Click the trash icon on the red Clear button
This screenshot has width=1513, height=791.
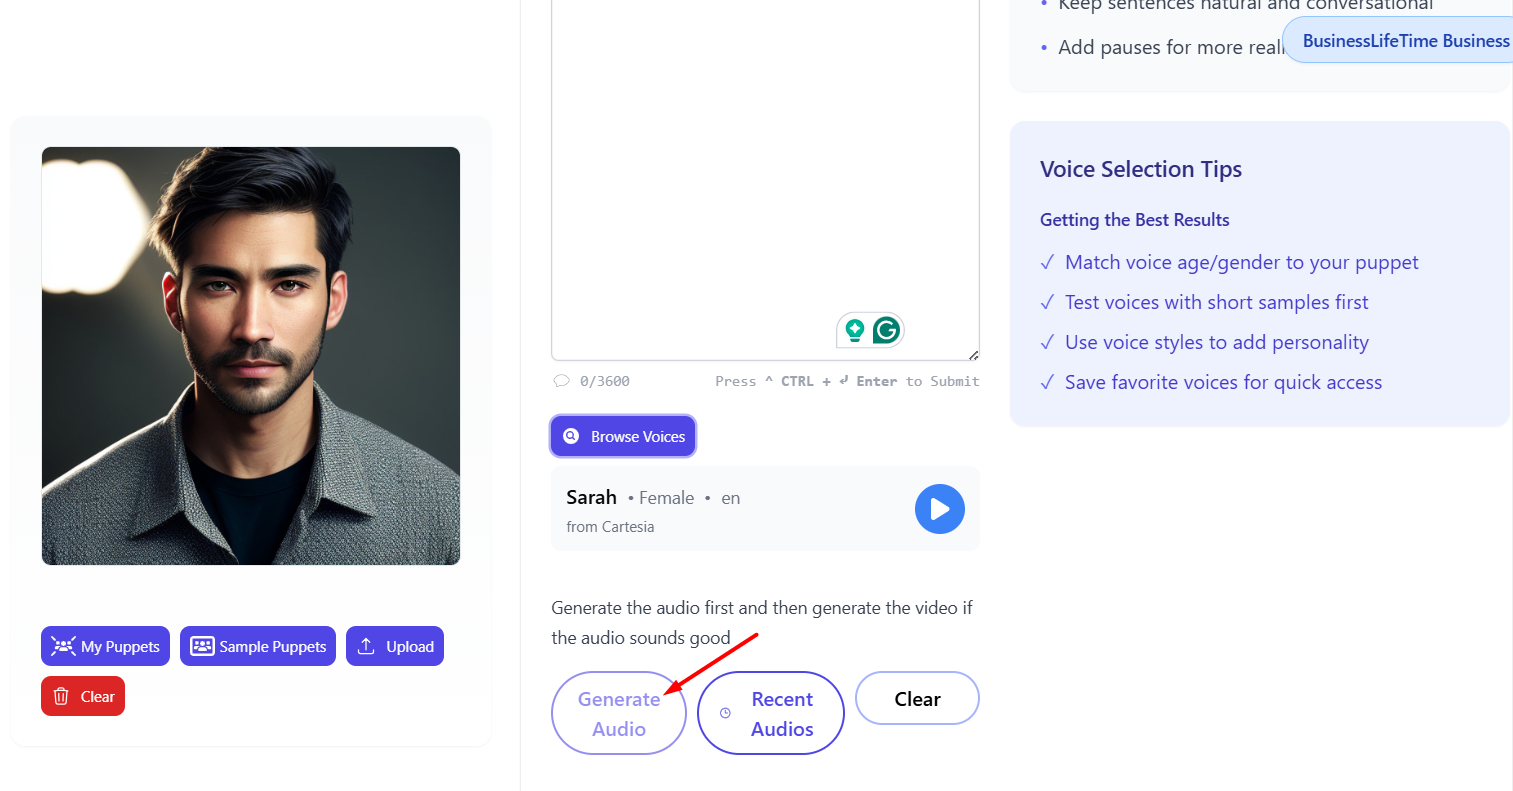pos(61,696)
